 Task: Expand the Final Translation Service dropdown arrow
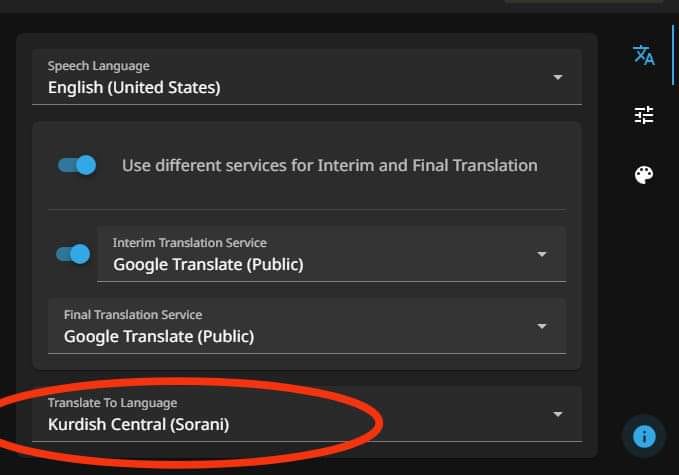tap(542, 326)
